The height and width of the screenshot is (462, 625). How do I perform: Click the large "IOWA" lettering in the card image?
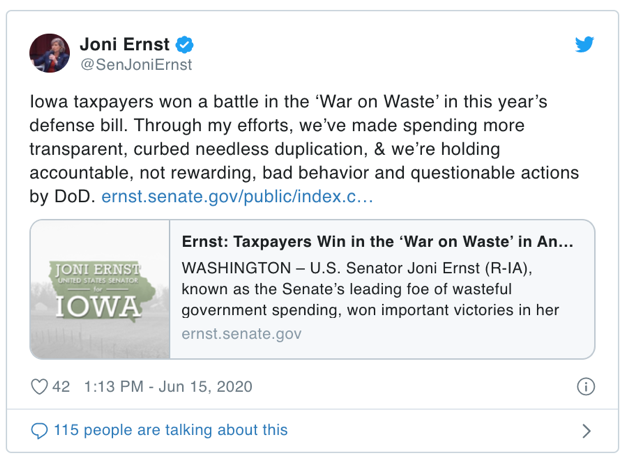point(97,305)
